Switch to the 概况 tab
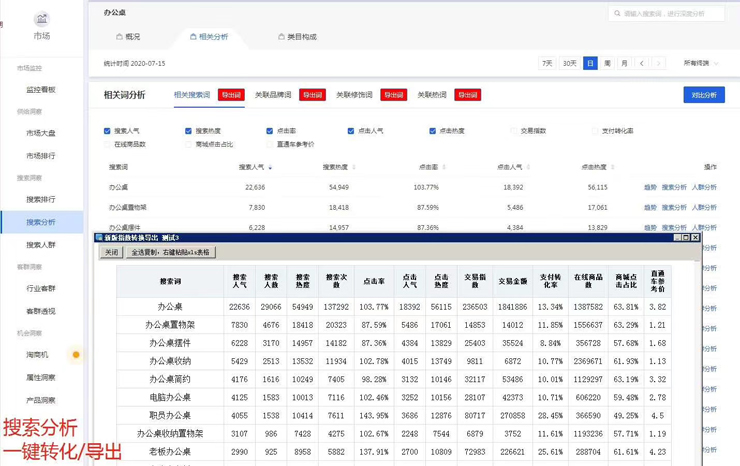This screenshot has height=466, width=740. (x=128, y=37)
